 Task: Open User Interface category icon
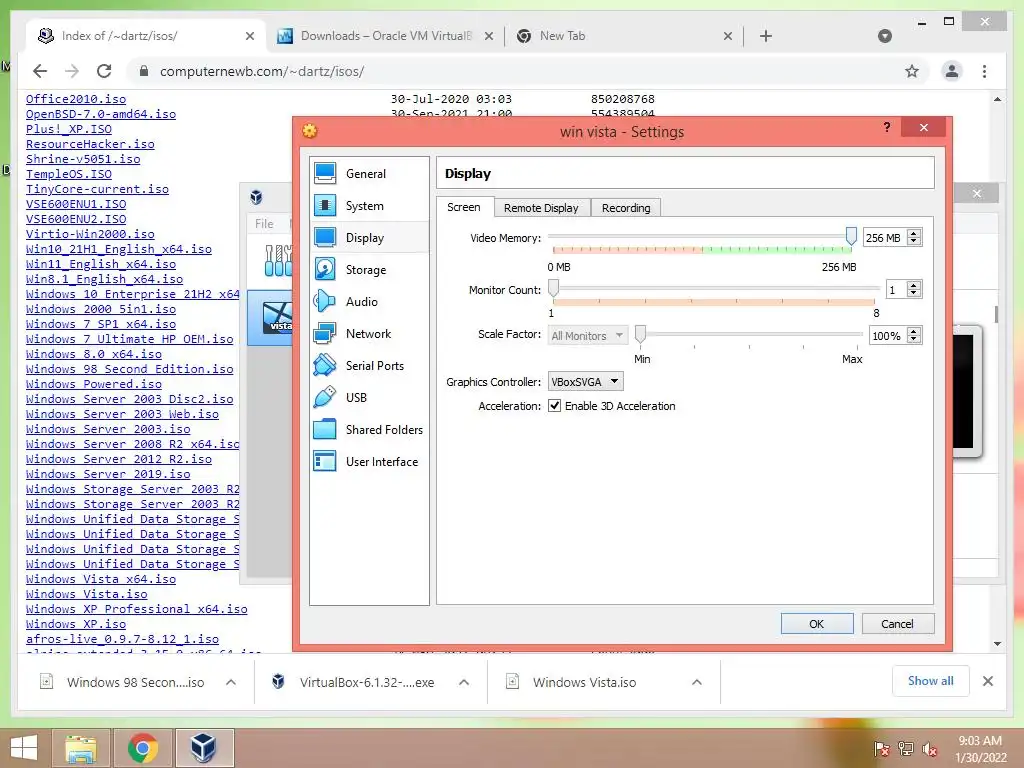[x=325, y=462]
